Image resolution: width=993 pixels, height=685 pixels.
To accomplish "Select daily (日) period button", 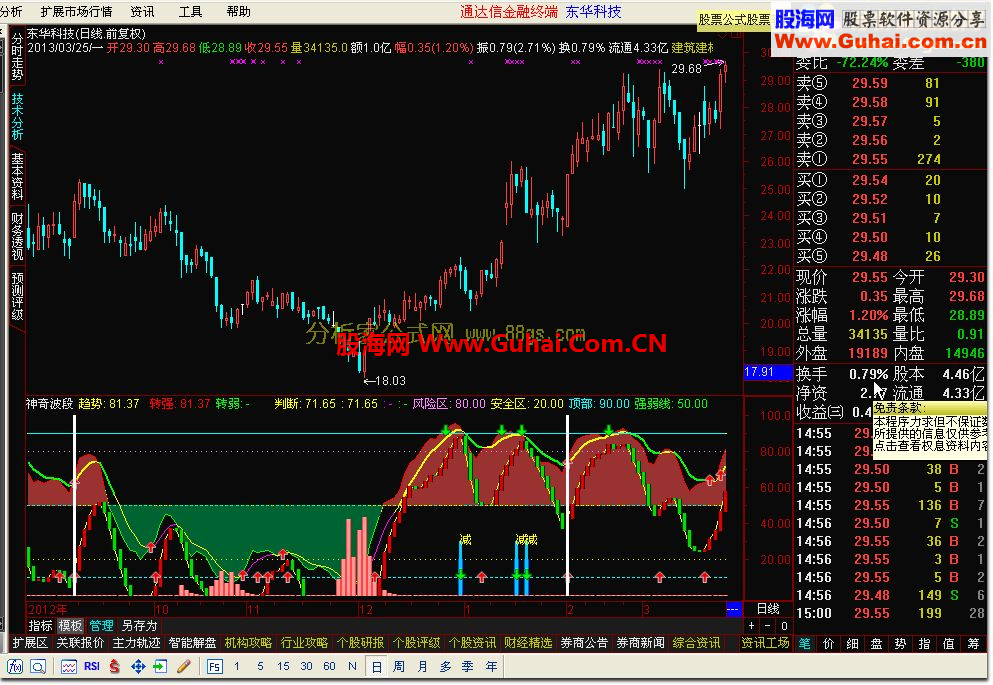I will (x=376, y=667).
